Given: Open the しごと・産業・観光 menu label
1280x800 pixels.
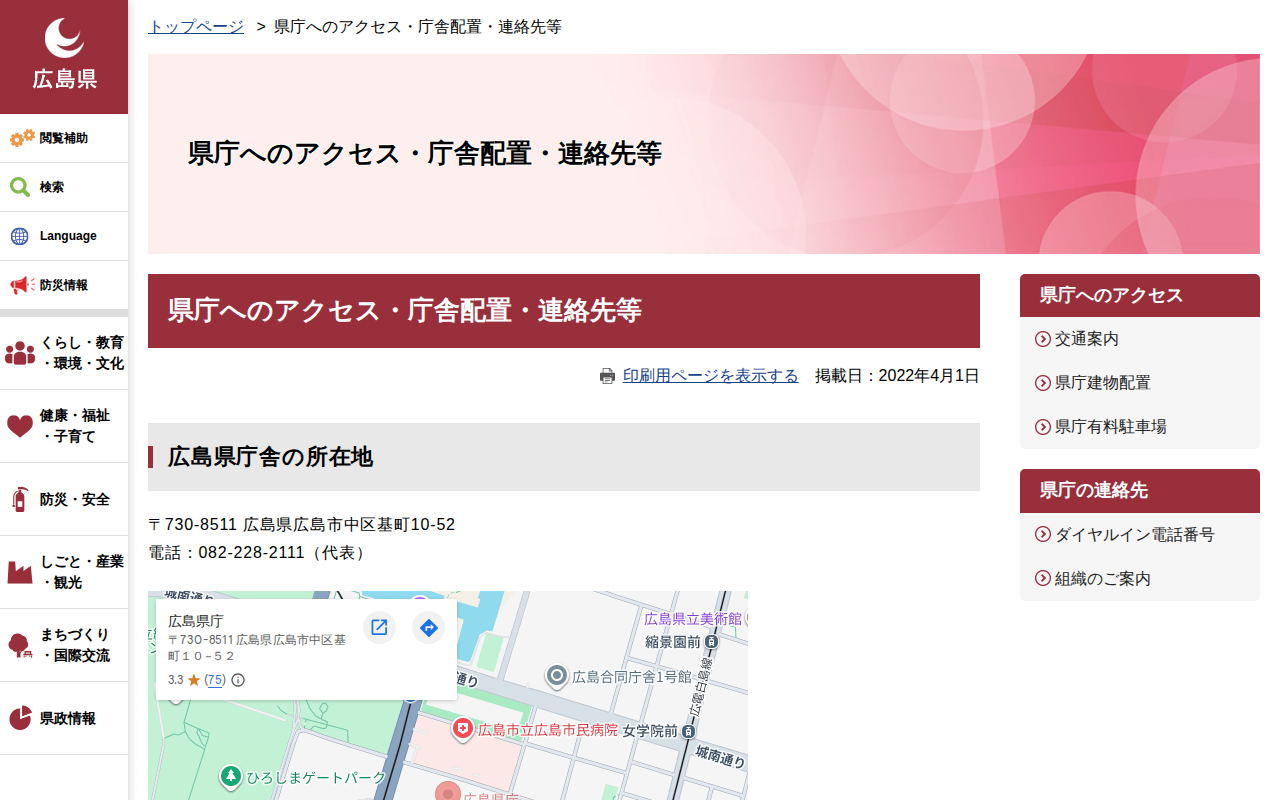Looking at the screenshot, I should (x=82, y=572).
